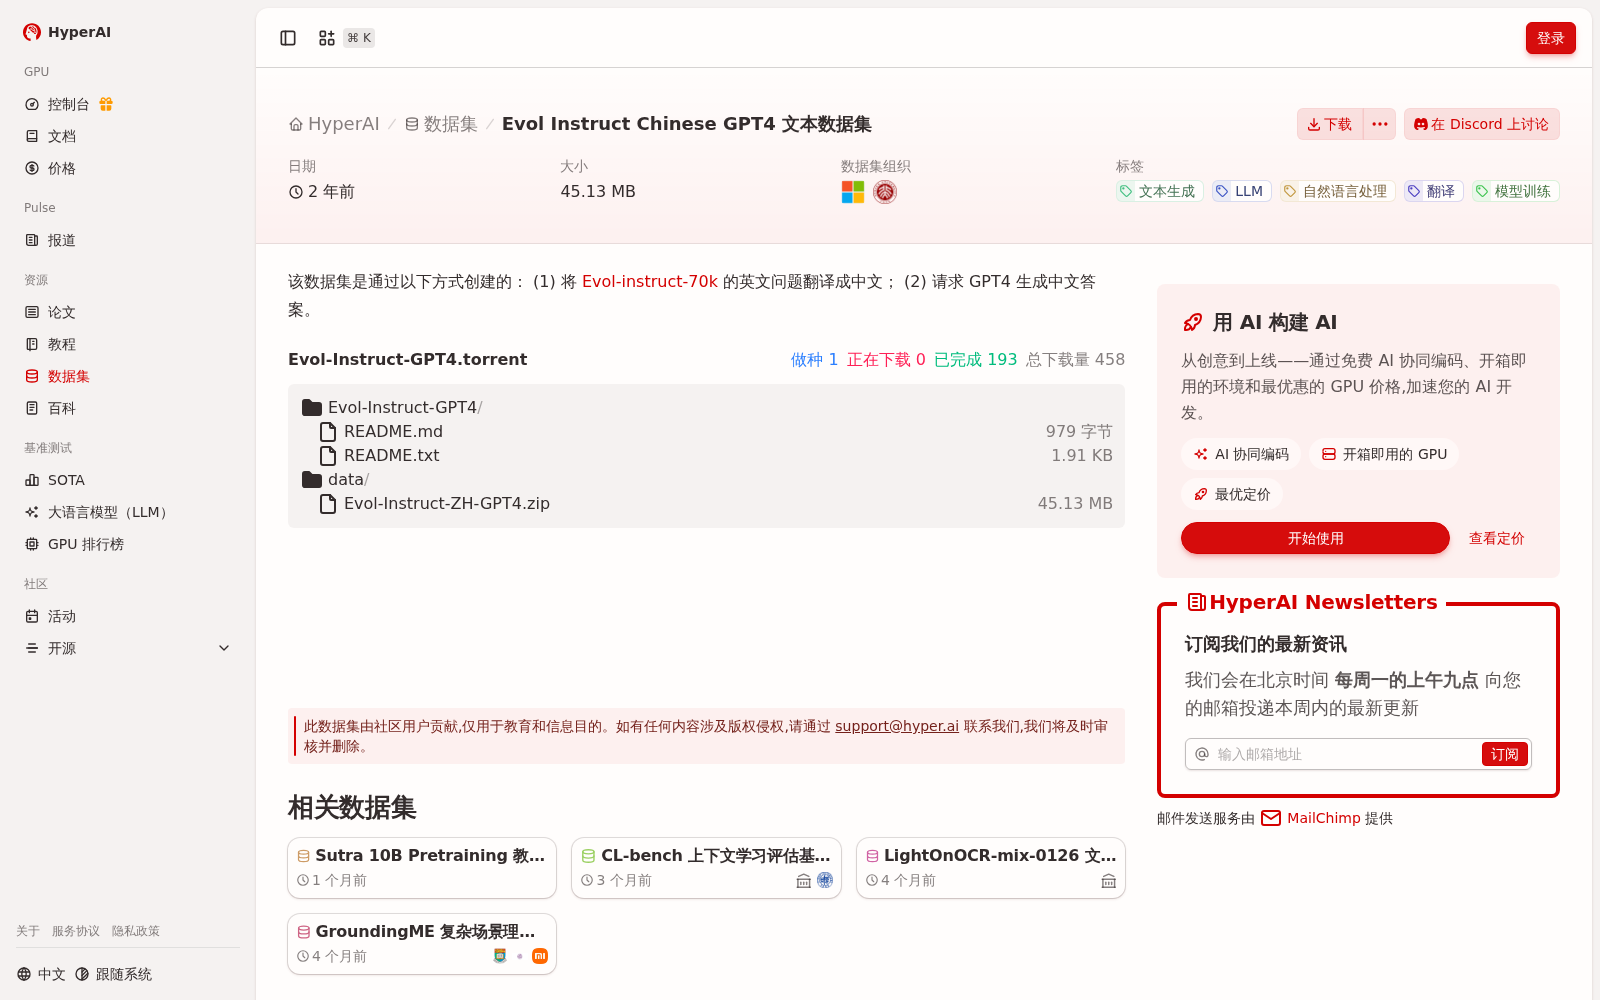The height and width of the screenshot is (1000, 1600).
Task: Click the 服务协议 footer link
Action: coord(76,931)
